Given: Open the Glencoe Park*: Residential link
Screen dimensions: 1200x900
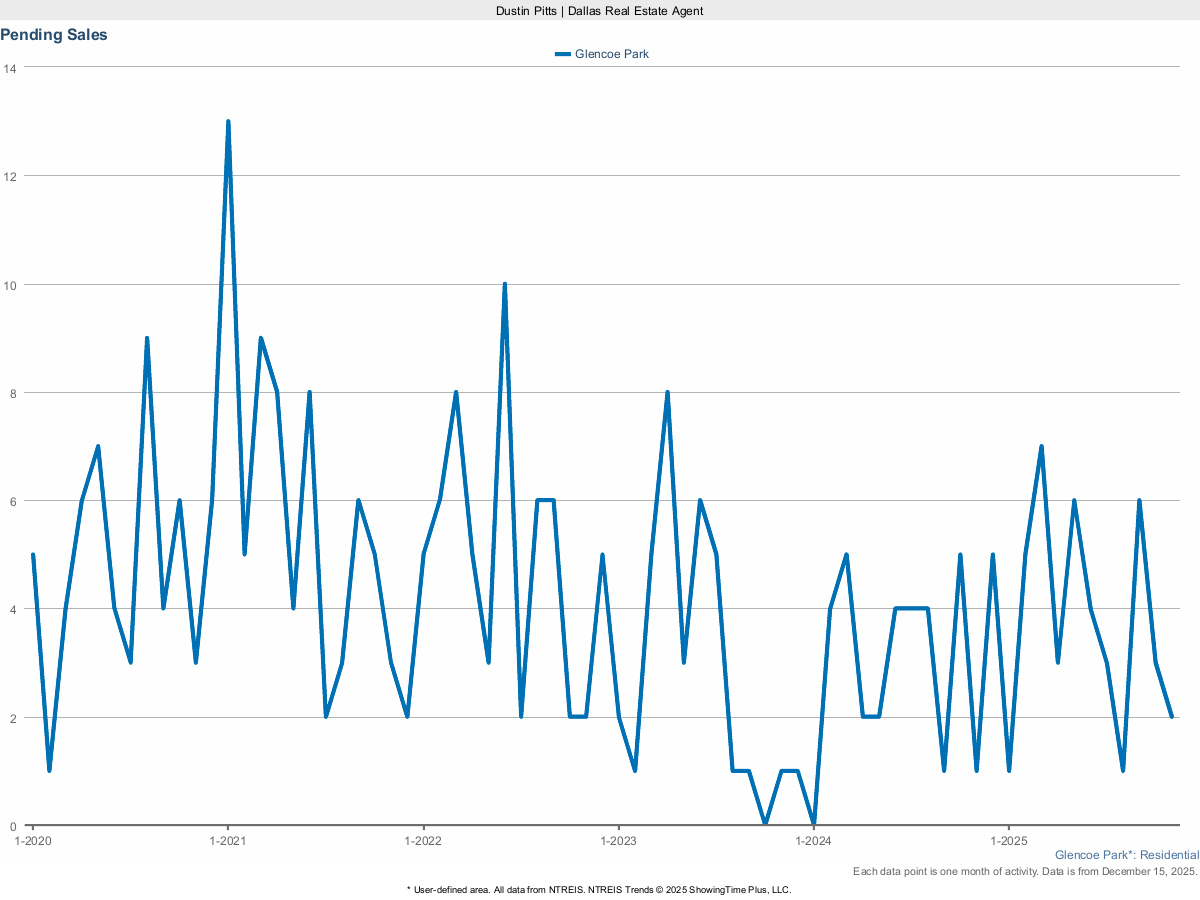Looking at the screenshot, I should (x=1127, y=855).
